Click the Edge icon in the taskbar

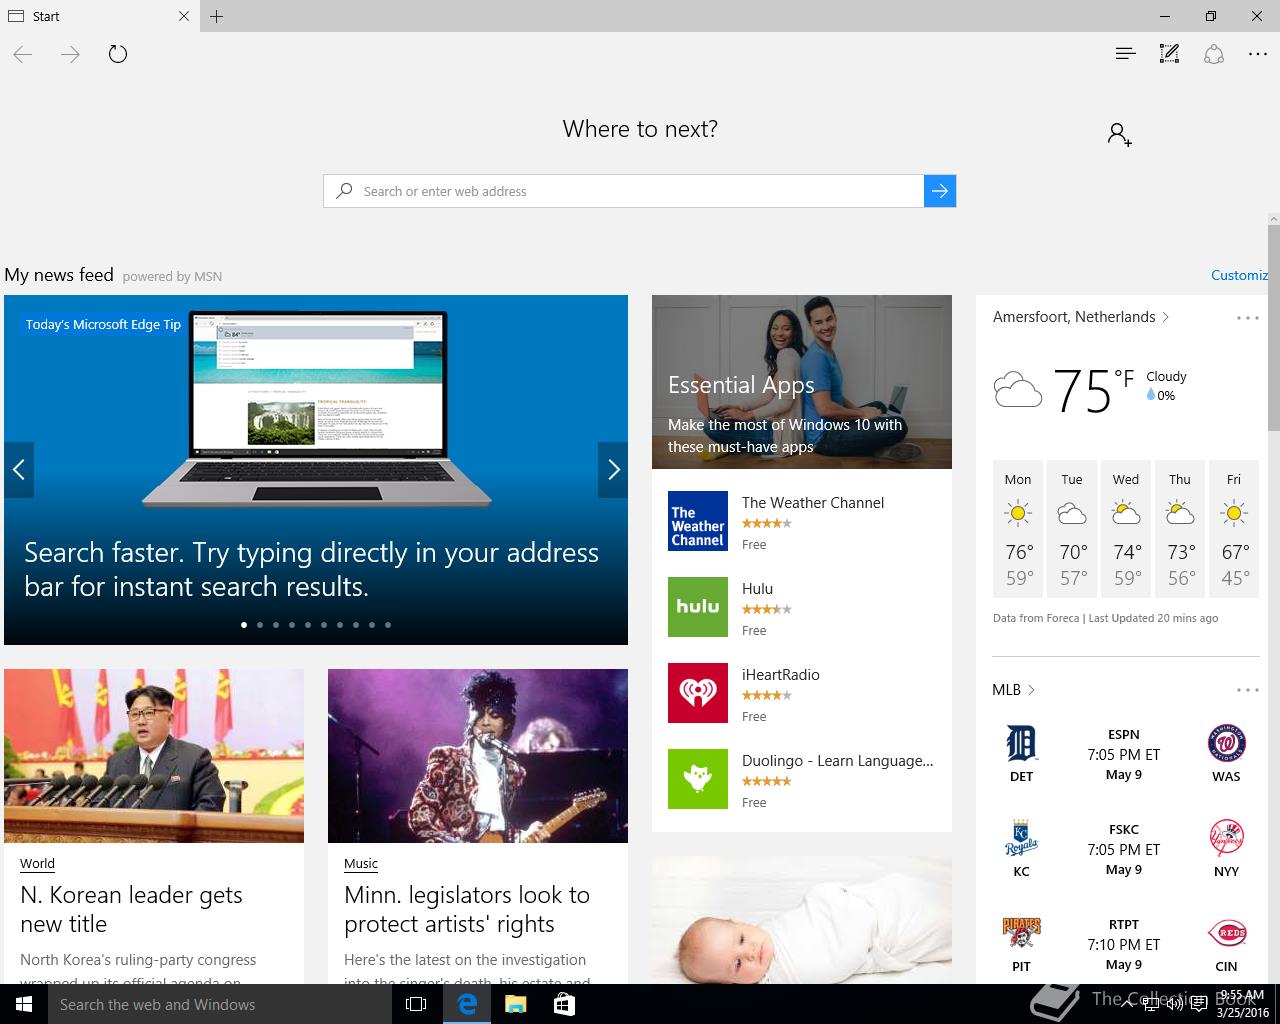[x=467, y=1004]
